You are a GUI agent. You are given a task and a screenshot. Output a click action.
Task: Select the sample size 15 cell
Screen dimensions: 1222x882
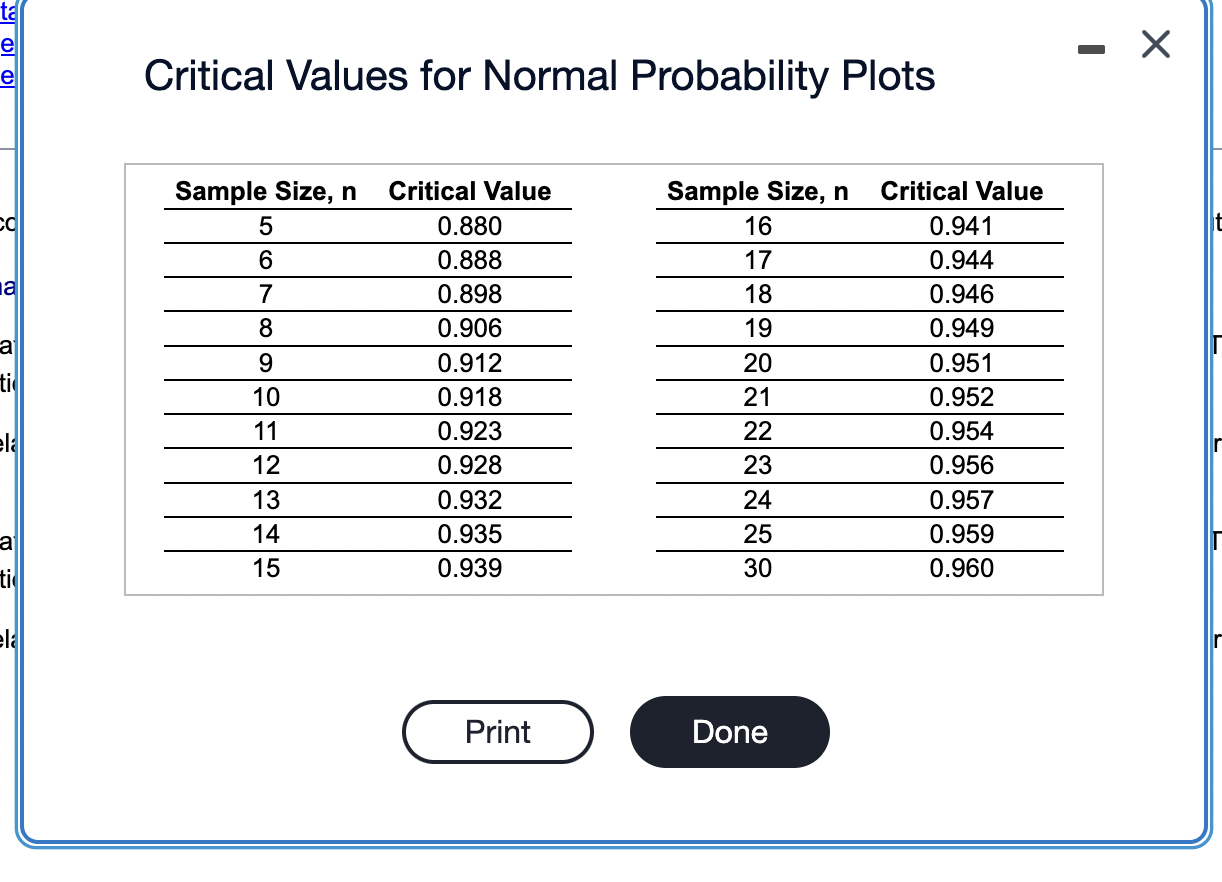tap(266, 568)
